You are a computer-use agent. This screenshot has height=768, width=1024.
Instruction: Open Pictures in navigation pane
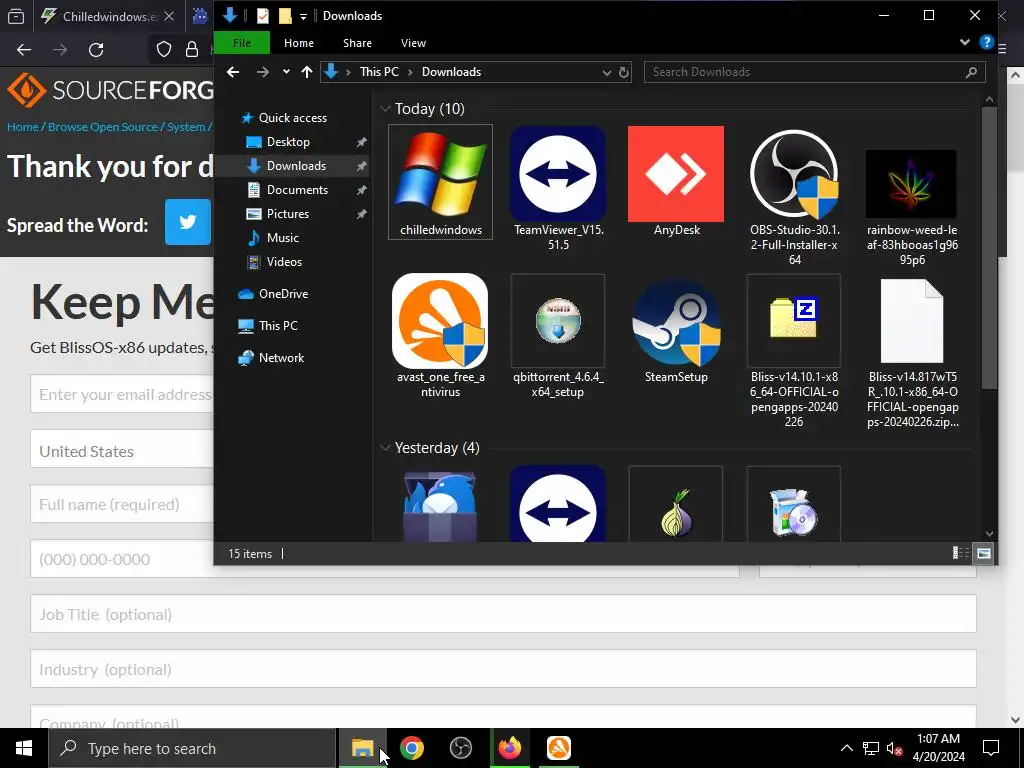tap(287, 214)
